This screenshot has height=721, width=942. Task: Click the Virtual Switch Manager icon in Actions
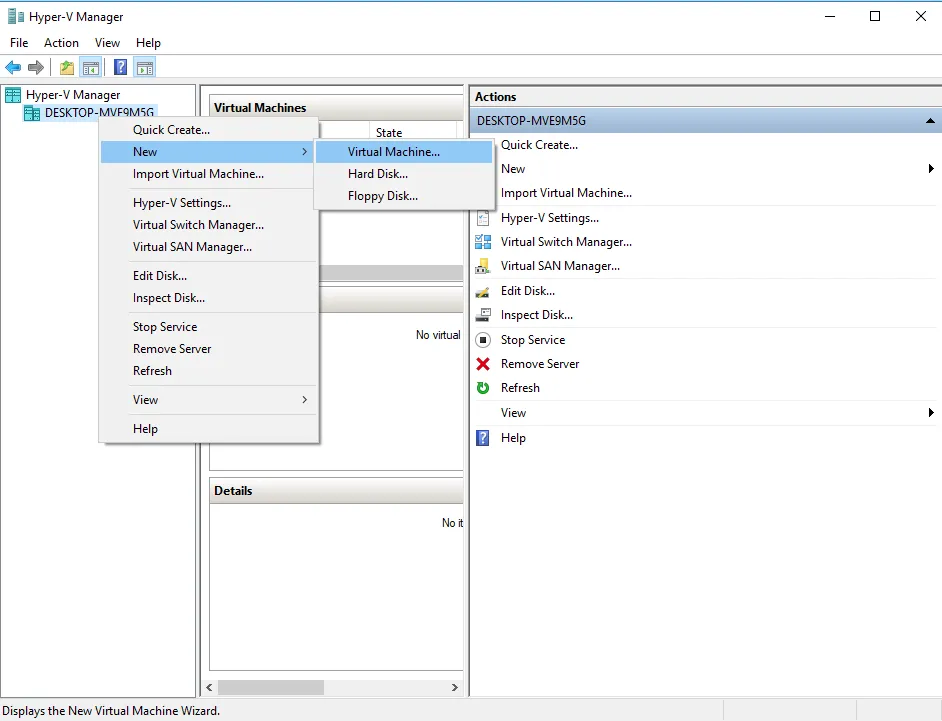pos(483,242)
